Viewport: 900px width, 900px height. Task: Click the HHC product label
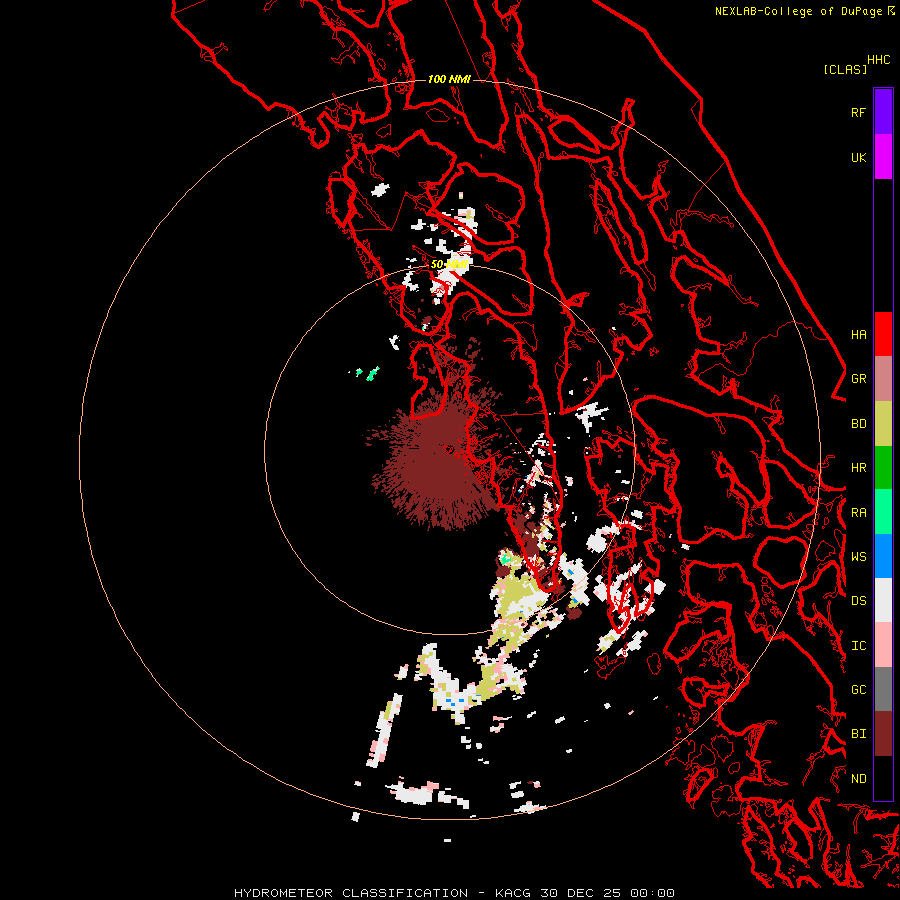(878, 60)
